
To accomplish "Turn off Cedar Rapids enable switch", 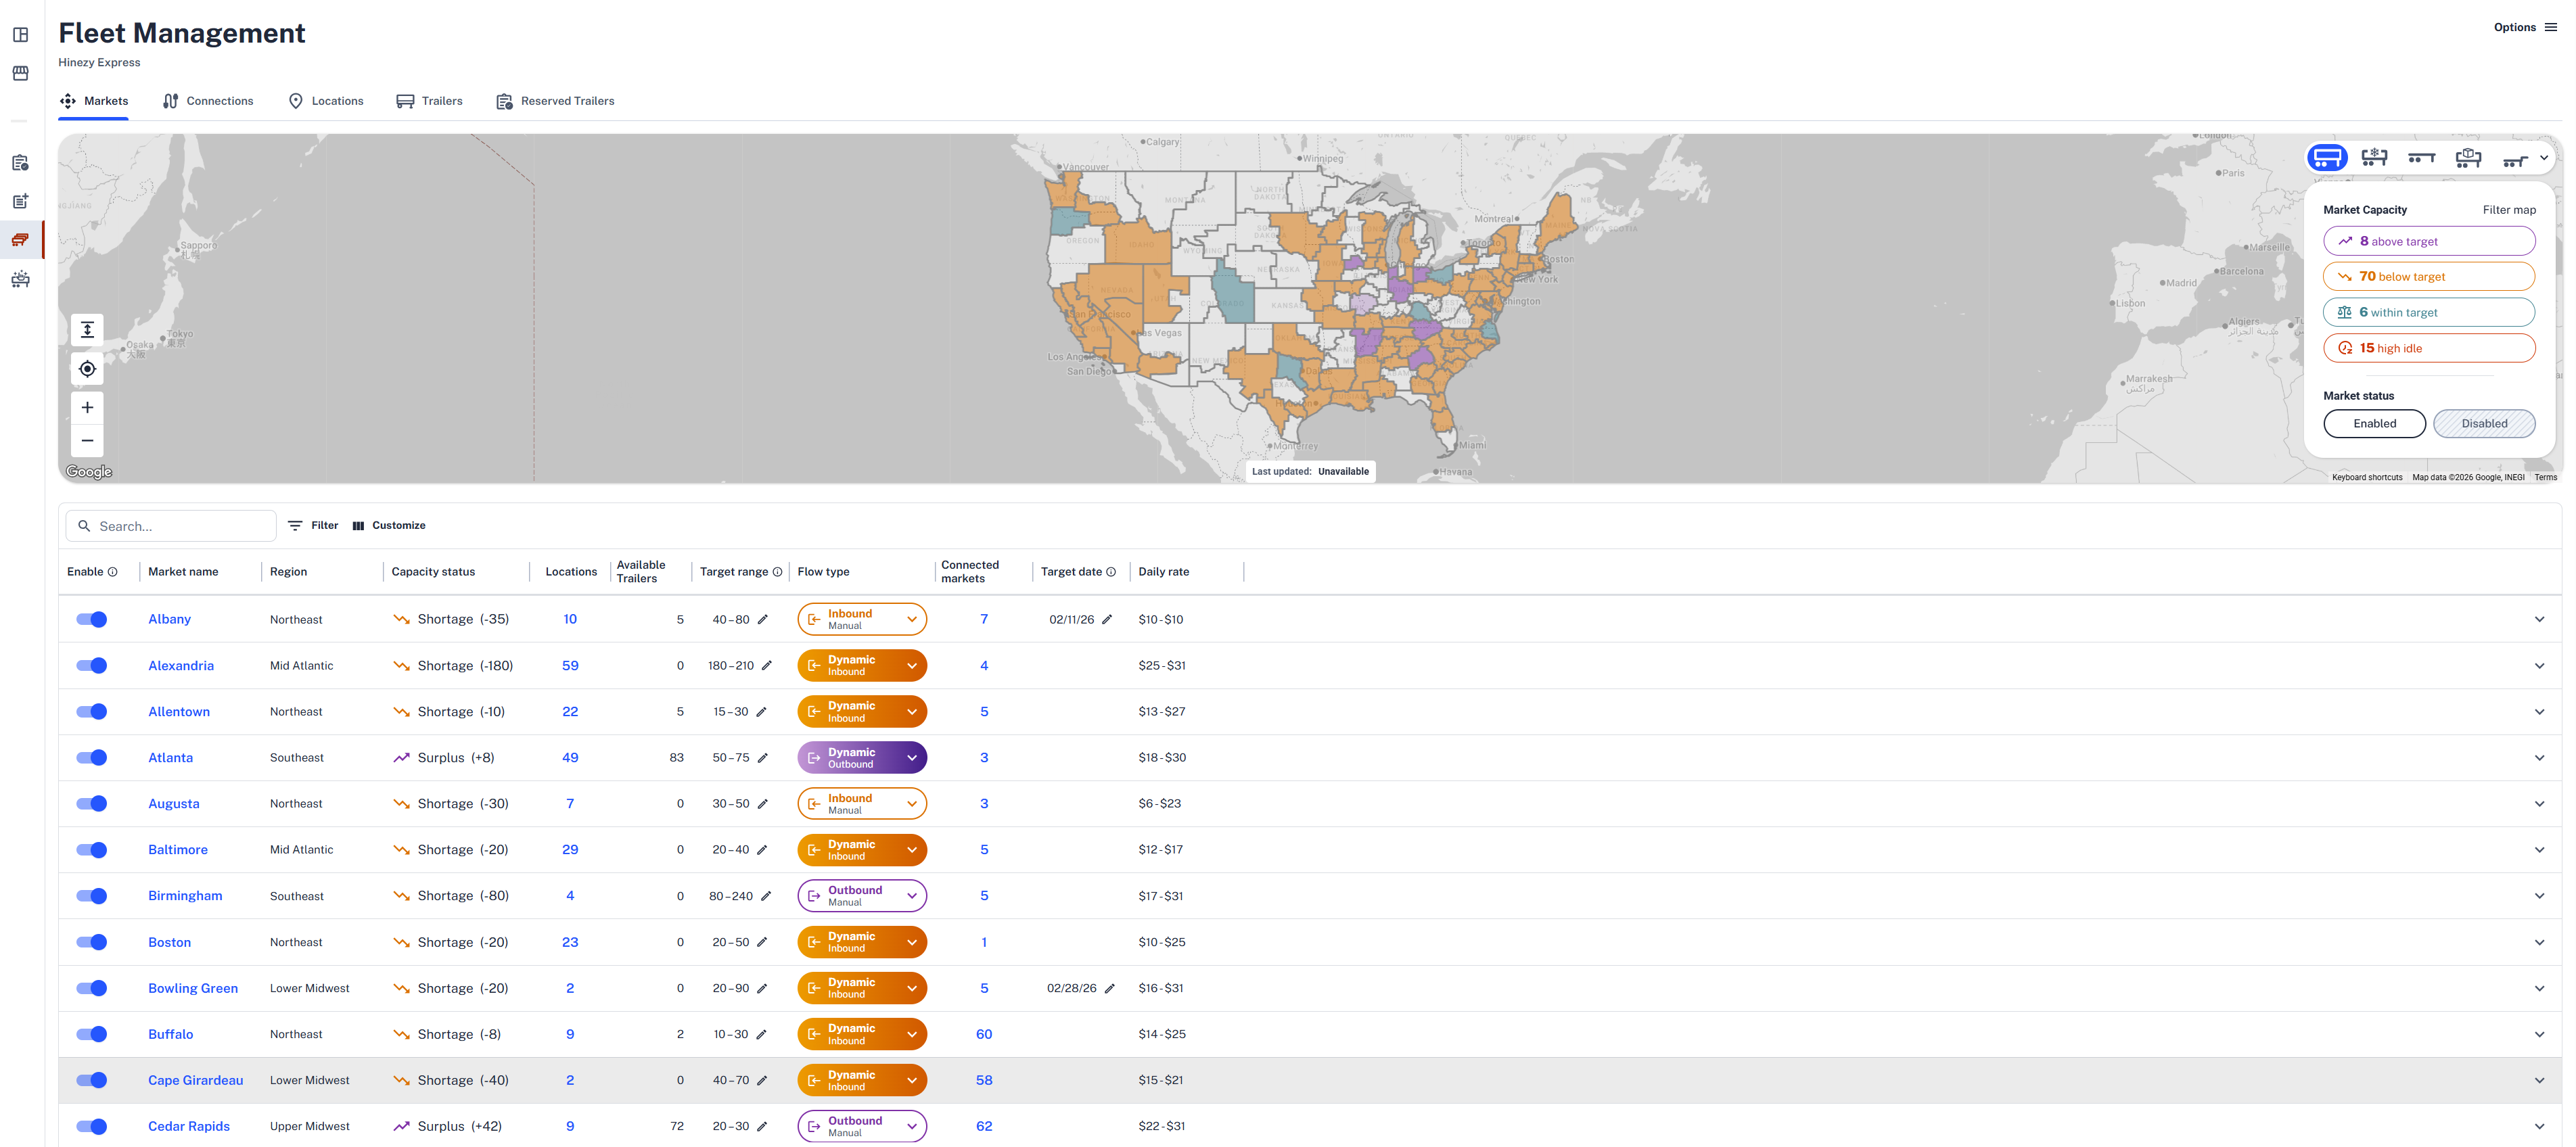I will click(x=92, y=1127).
